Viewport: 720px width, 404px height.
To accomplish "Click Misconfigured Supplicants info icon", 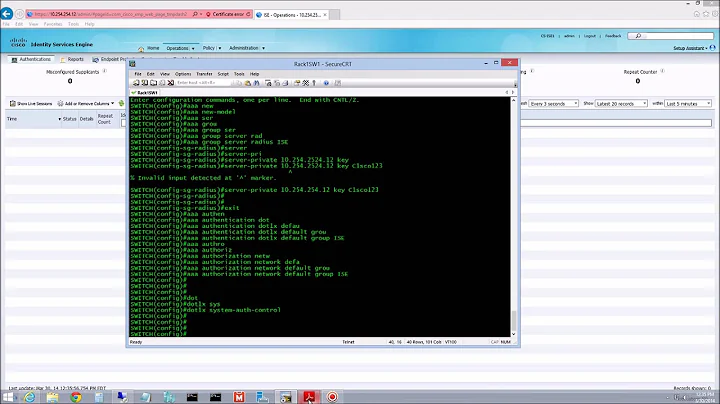I will 105,71.
